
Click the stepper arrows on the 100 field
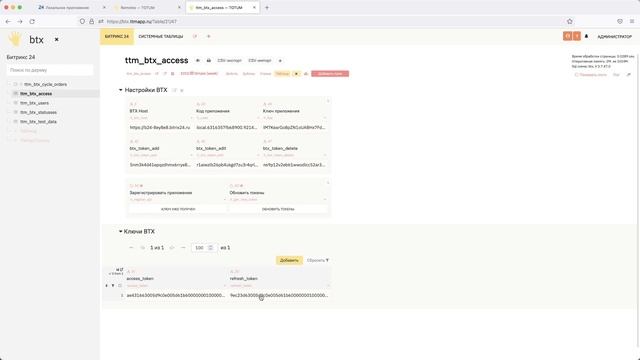(211, 248)
